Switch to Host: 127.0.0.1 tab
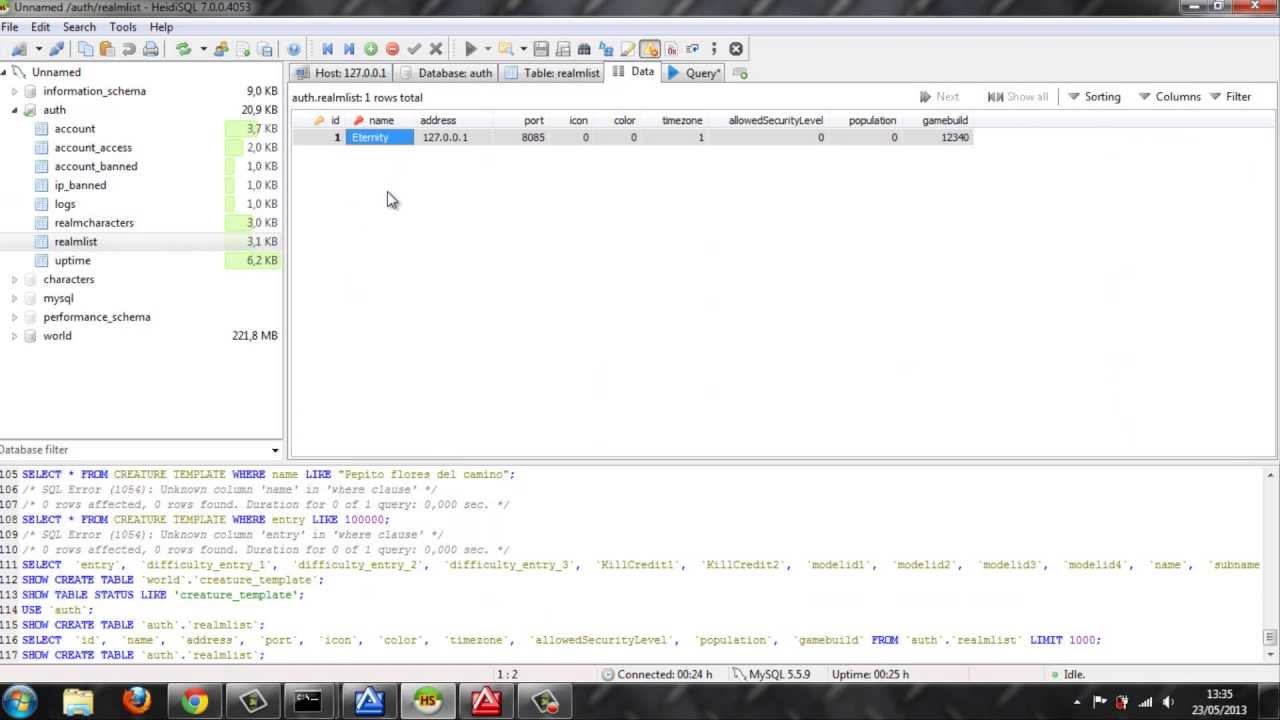The image size is (1280, 720). point(340,73)
